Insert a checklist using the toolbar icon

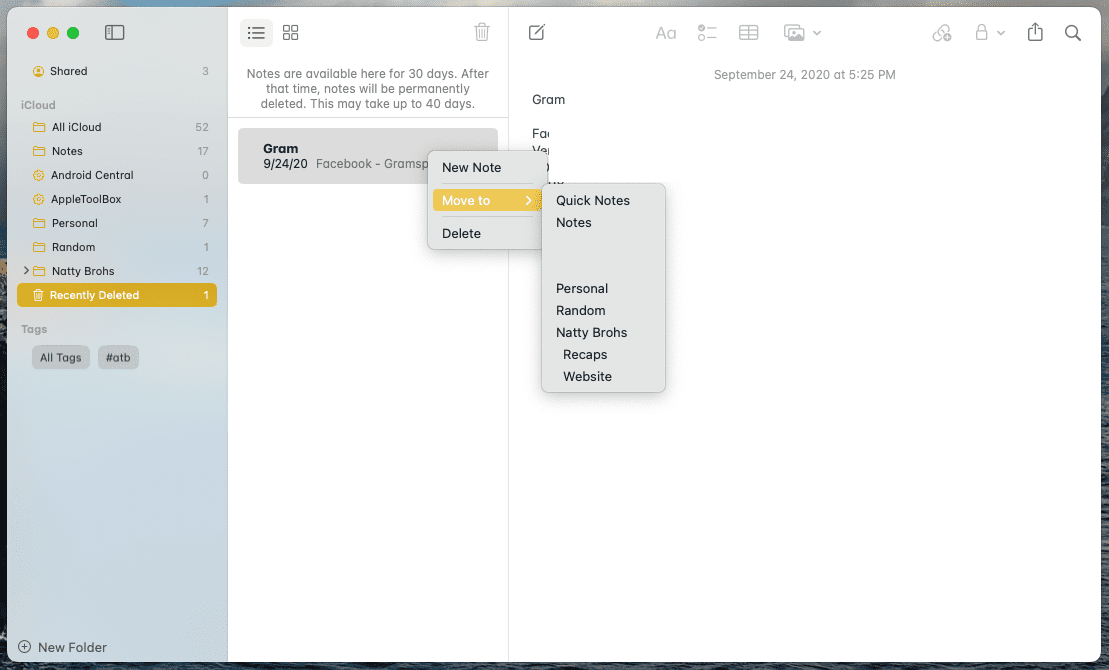[707, 33]
